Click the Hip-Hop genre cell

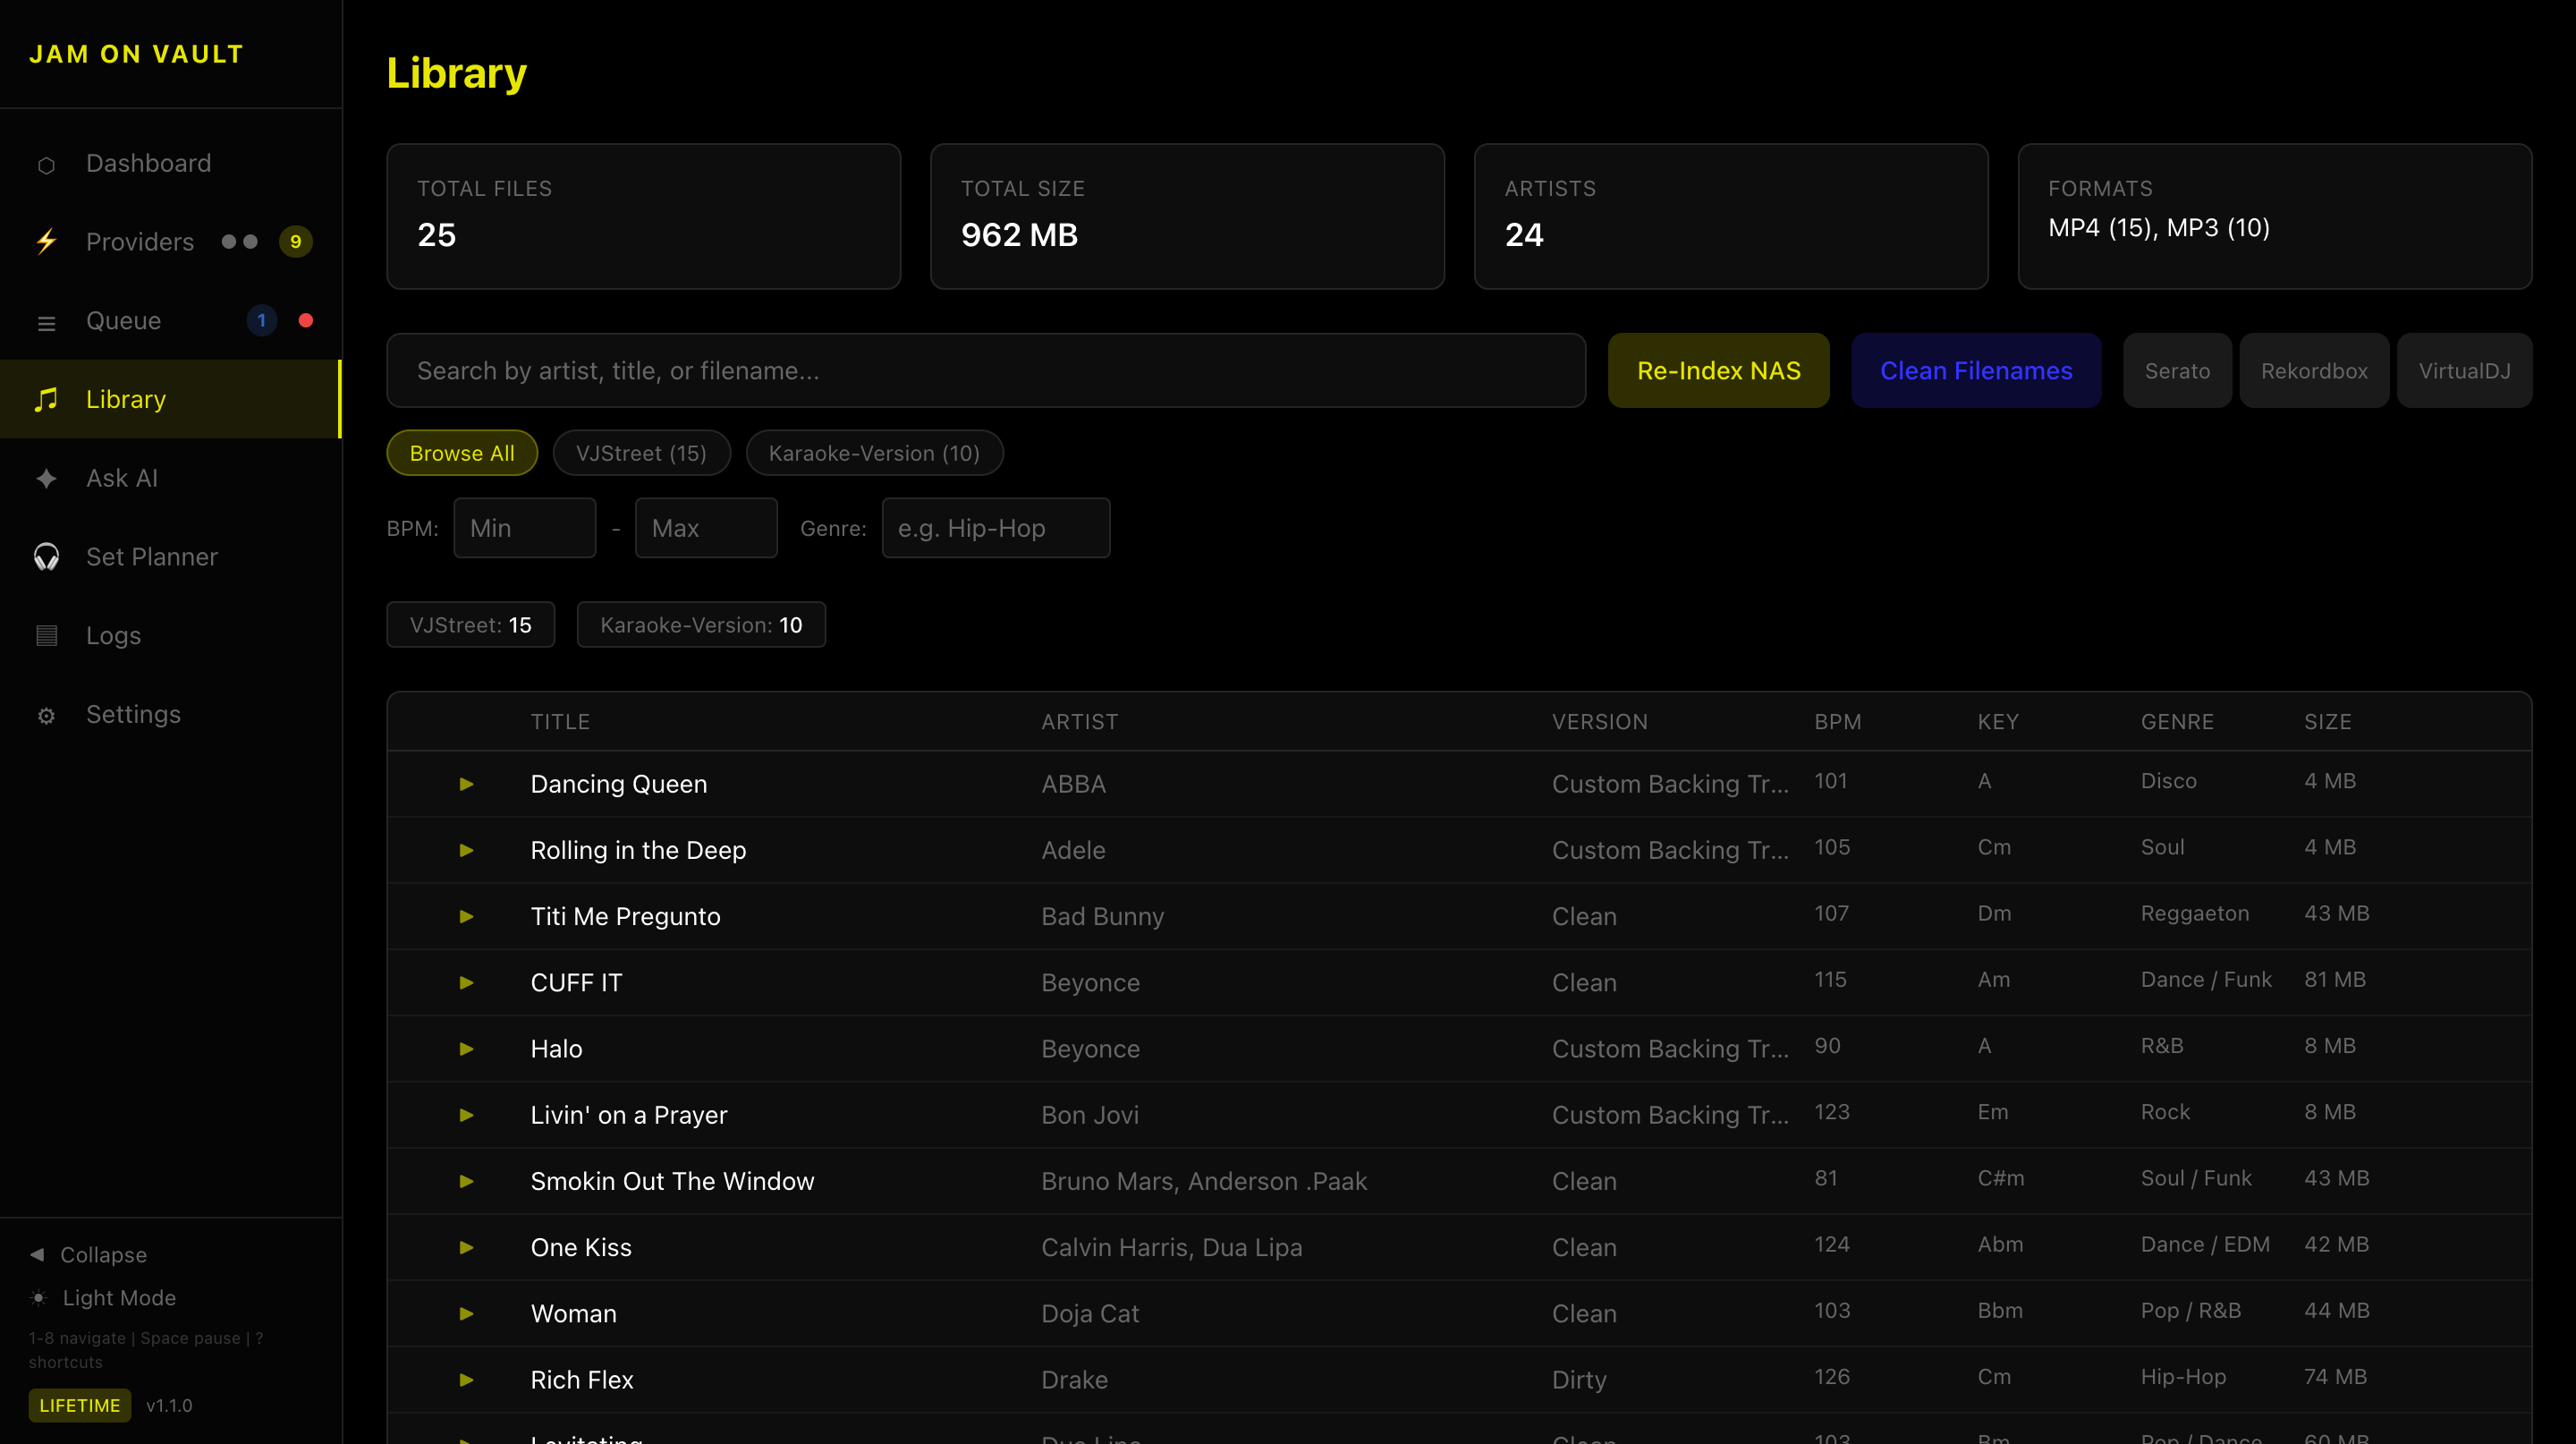(2183, 1377)
